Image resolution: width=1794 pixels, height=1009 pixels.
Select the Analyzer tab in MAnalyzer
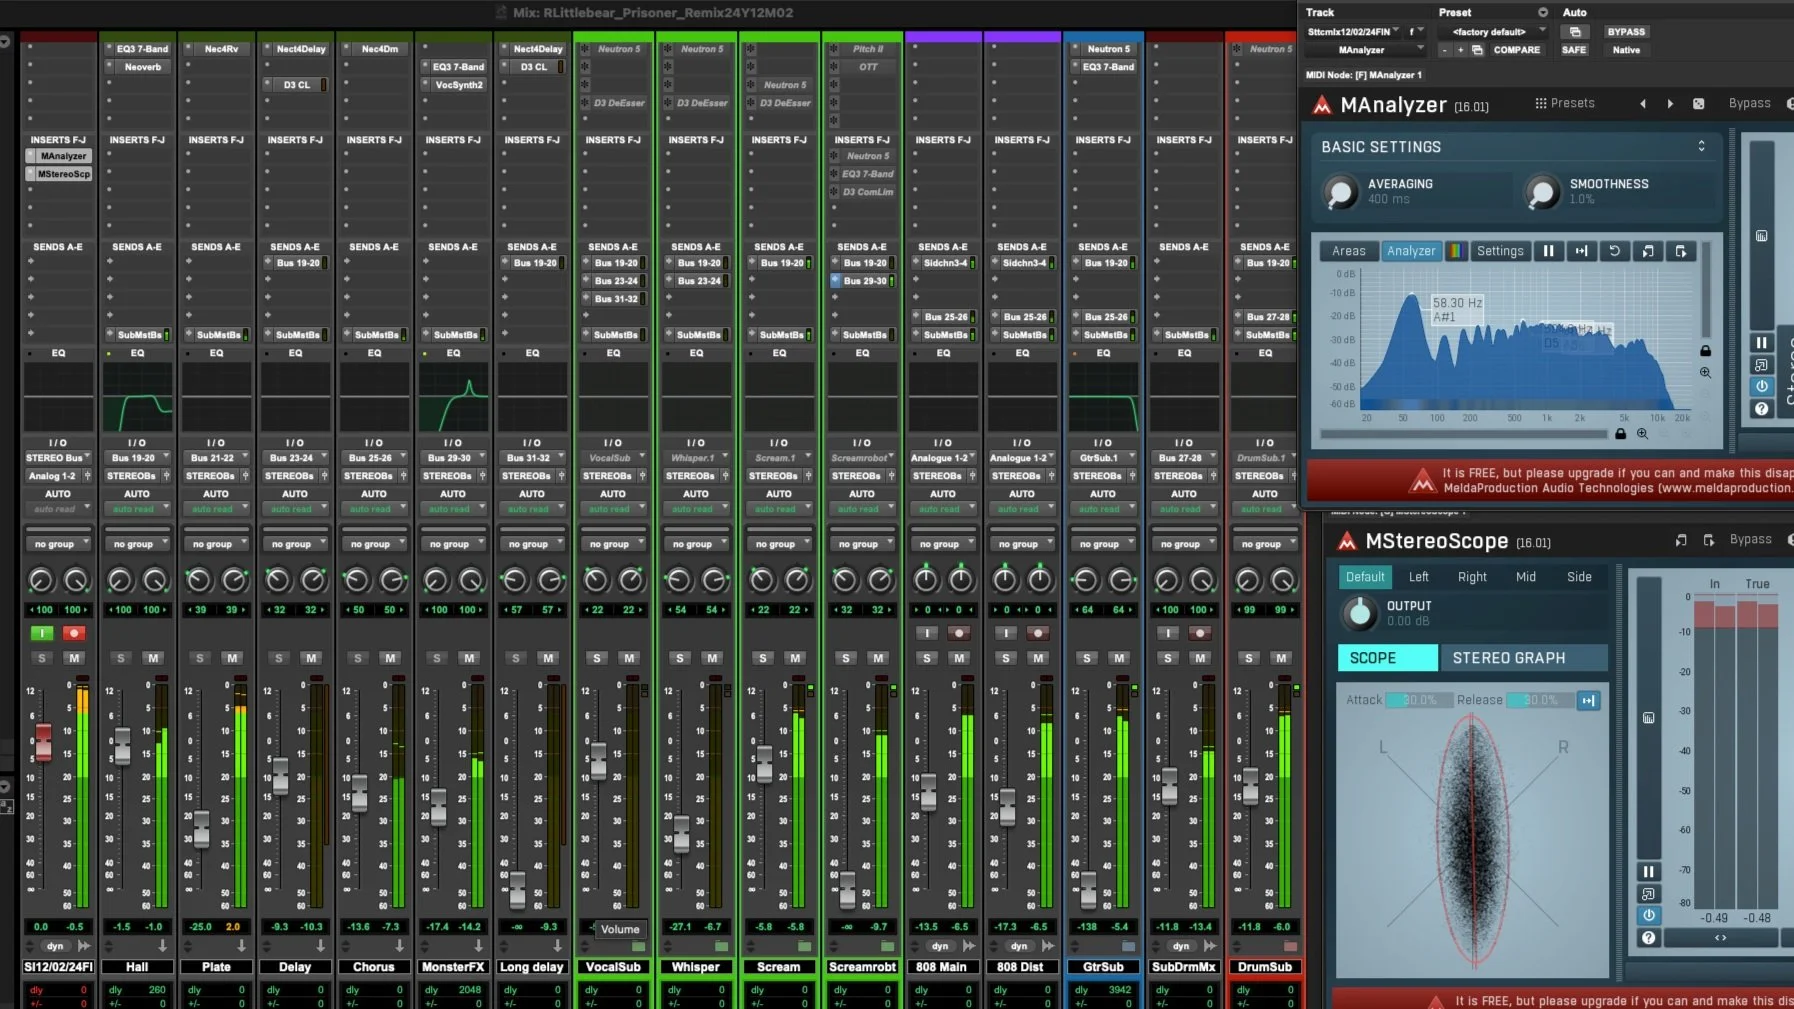[1411, 251]
